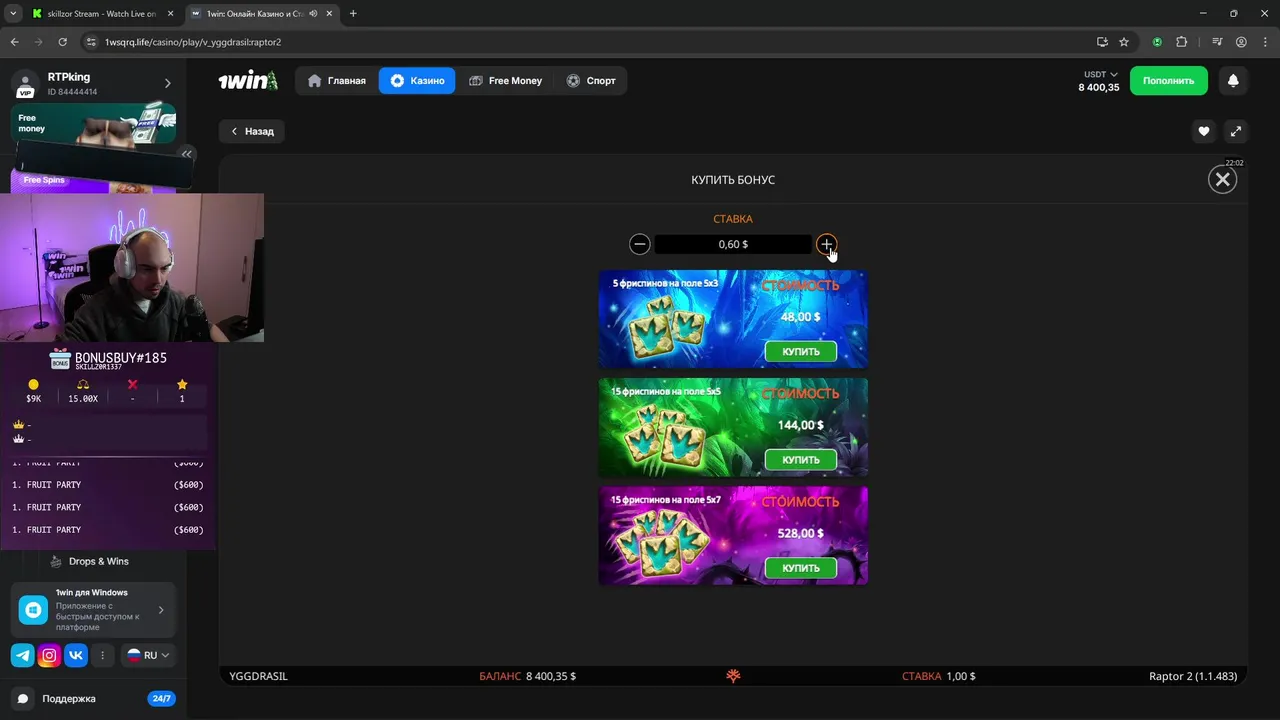Buy 15 free spins for 144,00 $
This screenshot has width=1280, height=720.
pyautogui.click(x=801, y=460)
